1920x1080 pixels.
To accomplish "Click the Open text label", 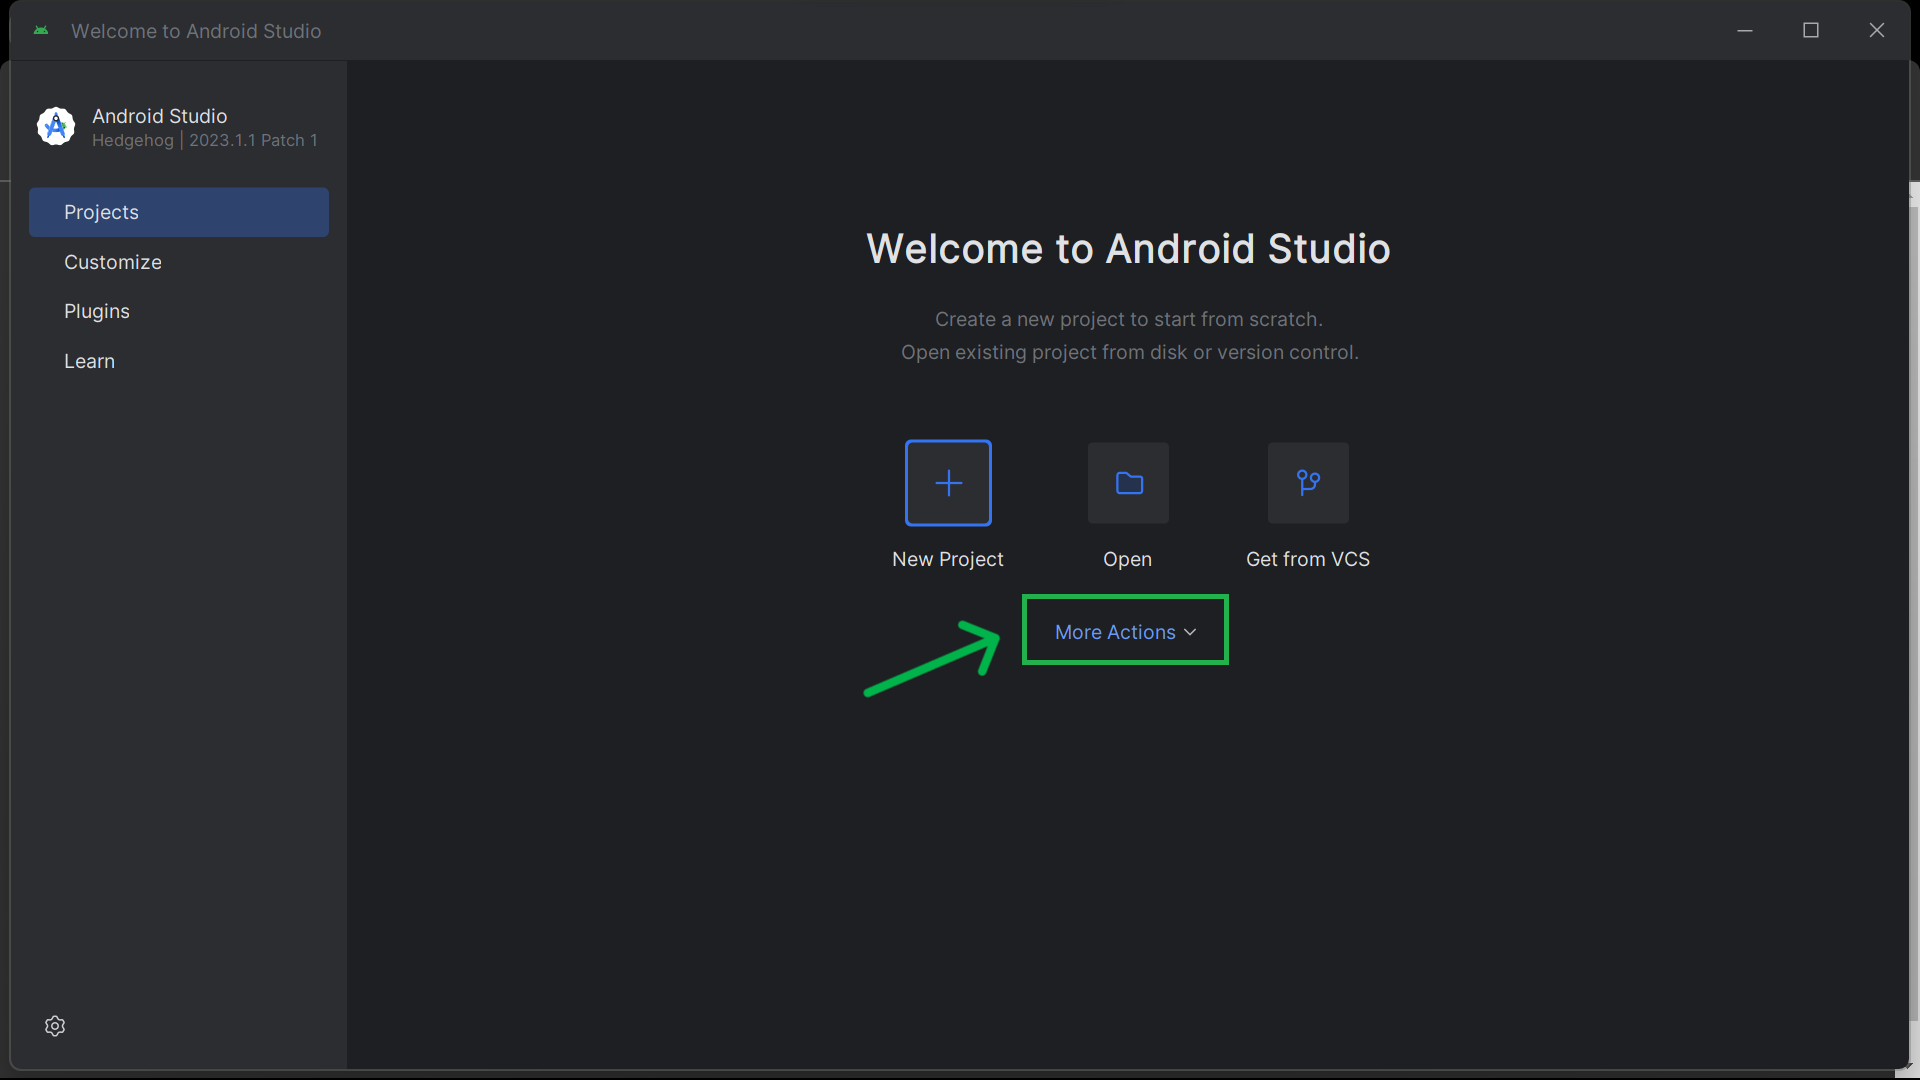I will pos(1127,559).
